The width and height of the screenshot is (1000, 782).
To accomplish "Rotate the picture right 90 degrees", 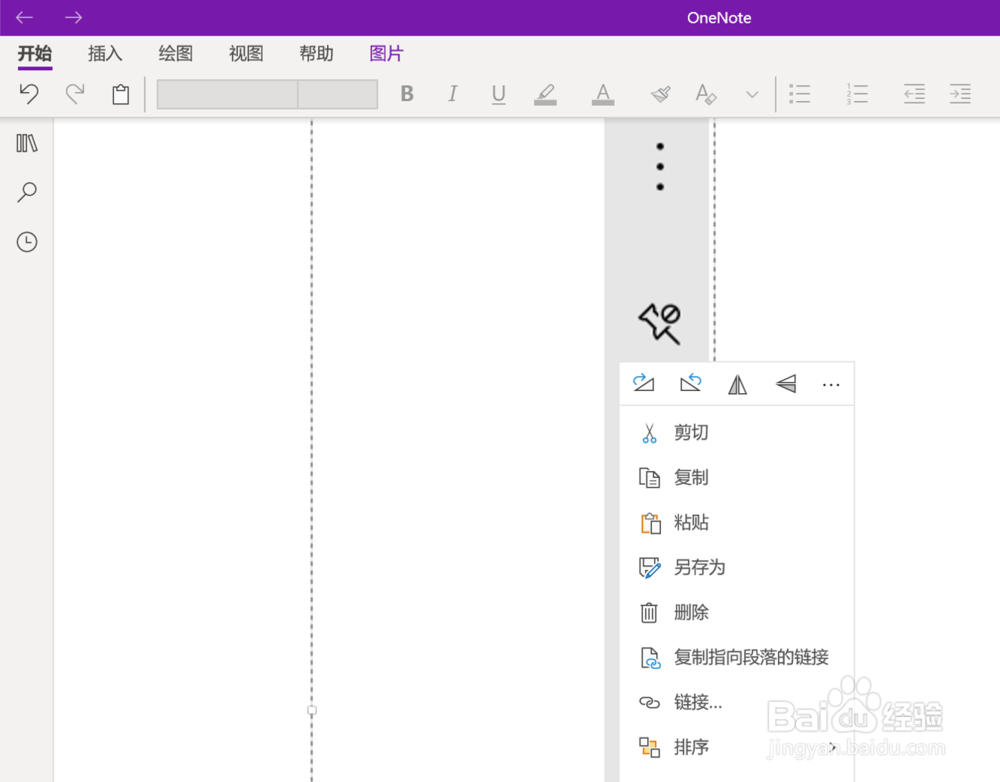I will 643,383.
